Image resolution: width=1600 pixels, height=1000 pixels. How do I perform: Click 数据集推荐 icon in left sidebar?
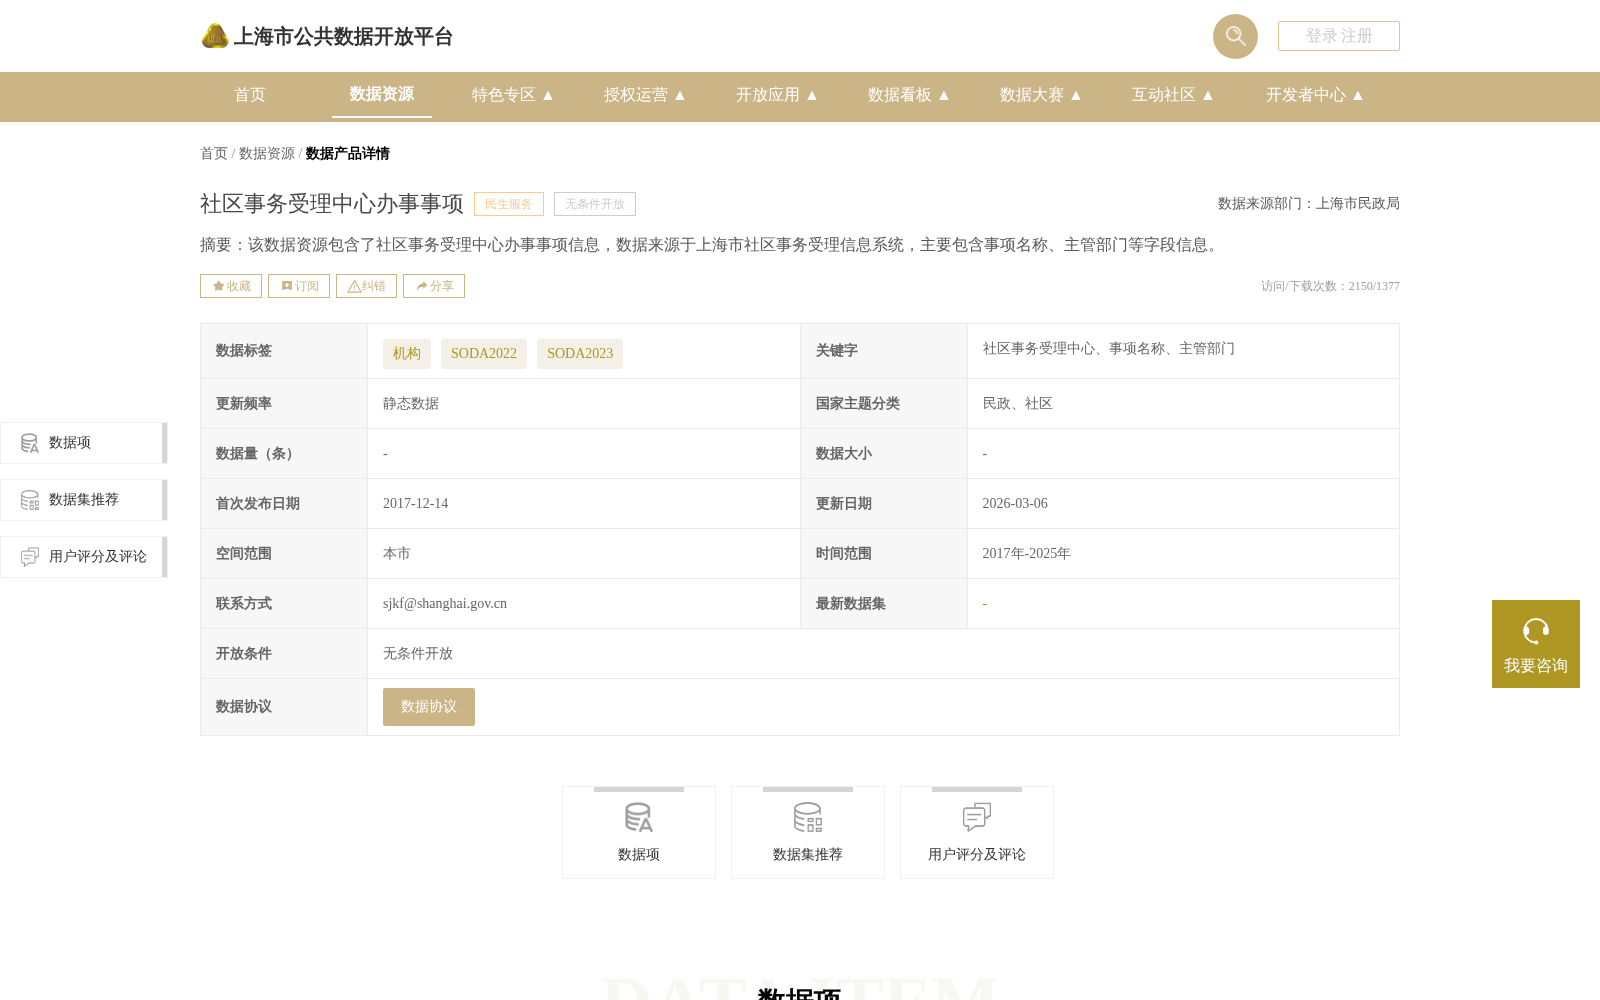pos(30,500)
